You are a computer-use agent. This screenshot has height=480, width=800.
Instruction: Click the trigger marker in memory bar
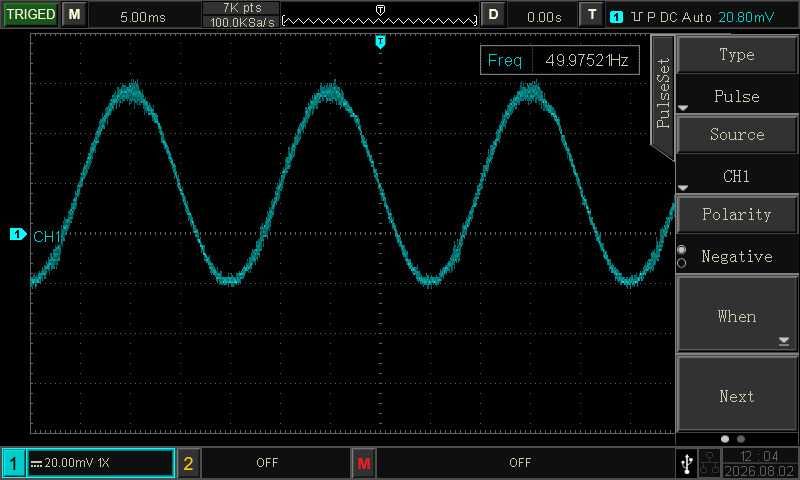[x=380, y=10]
